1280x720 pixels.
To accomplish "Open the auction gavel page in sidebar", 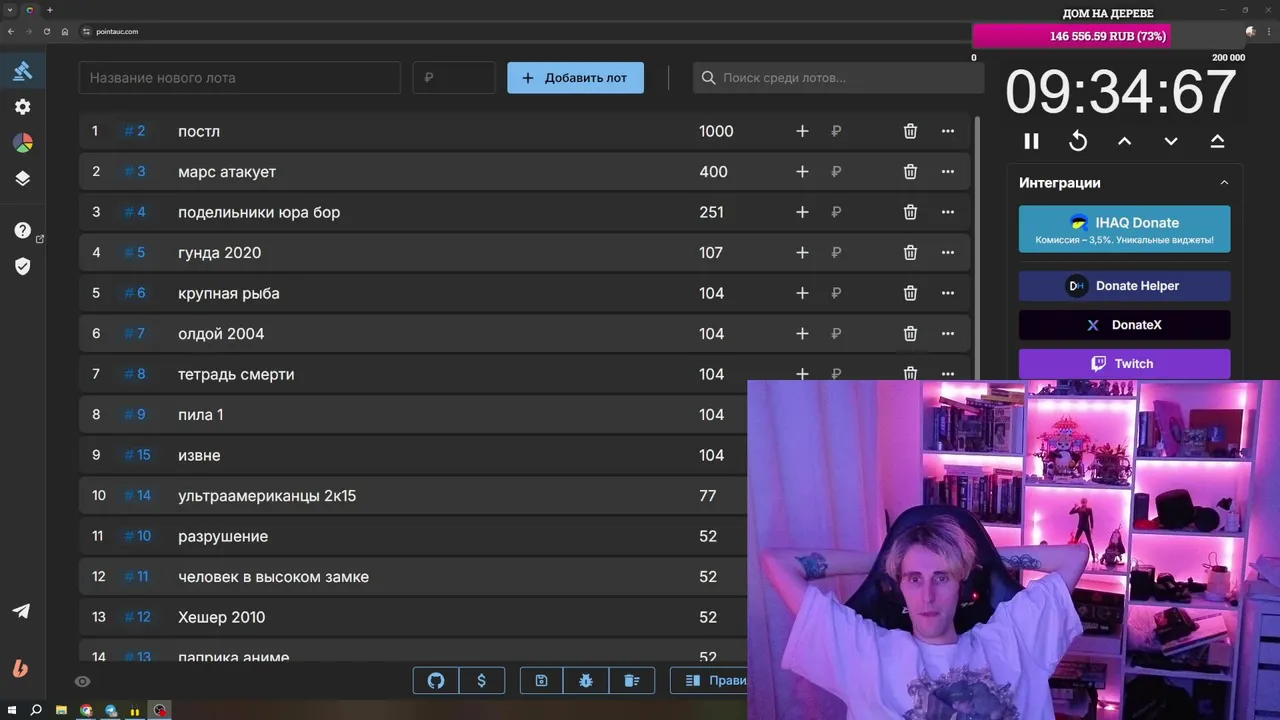I will coord(22,70).
